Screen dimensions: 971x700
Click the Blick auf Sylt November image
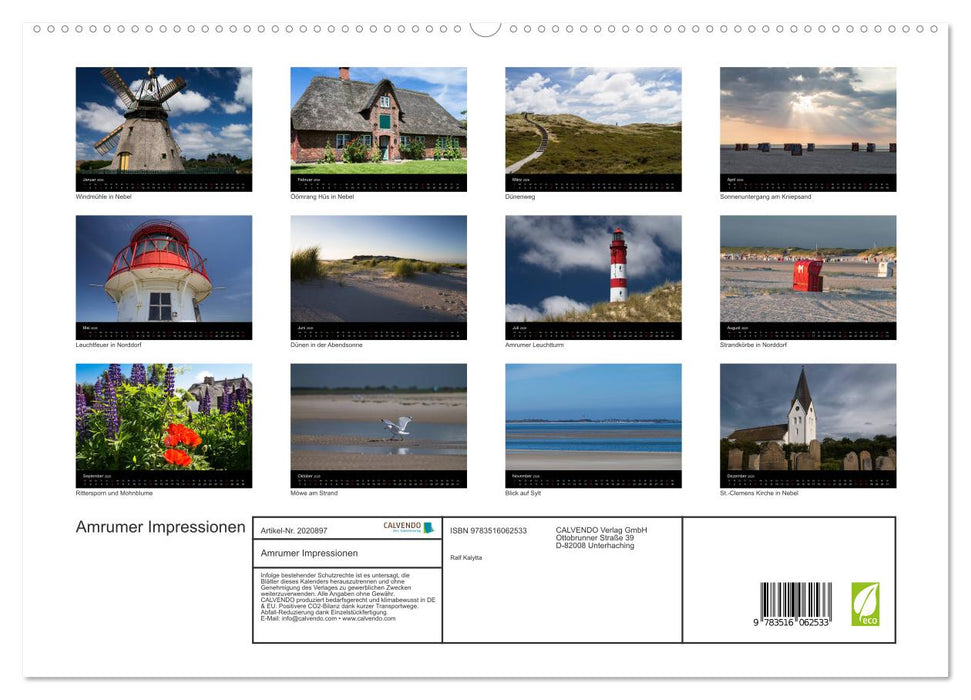tap(593, 424)
